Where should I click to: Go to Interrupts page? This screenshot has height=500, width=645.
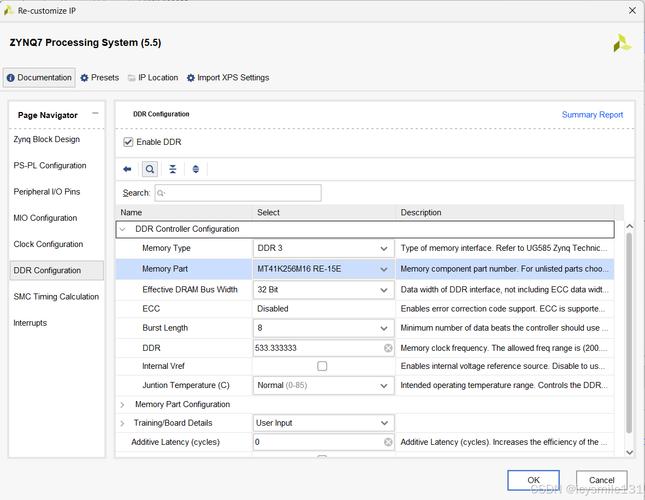tap(30, 323)
